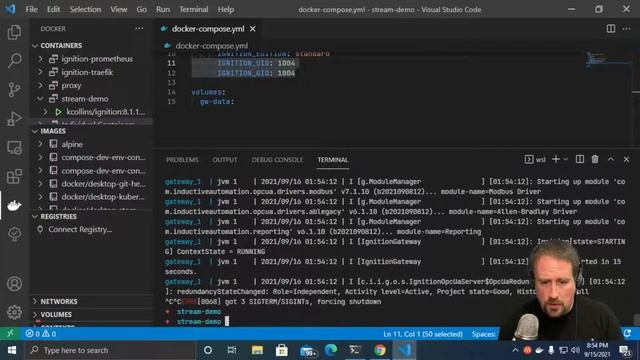Viewport: 640px width, 360px height.
Task: Switch to the PROBLEMS tab
Action: pos(182,160)
